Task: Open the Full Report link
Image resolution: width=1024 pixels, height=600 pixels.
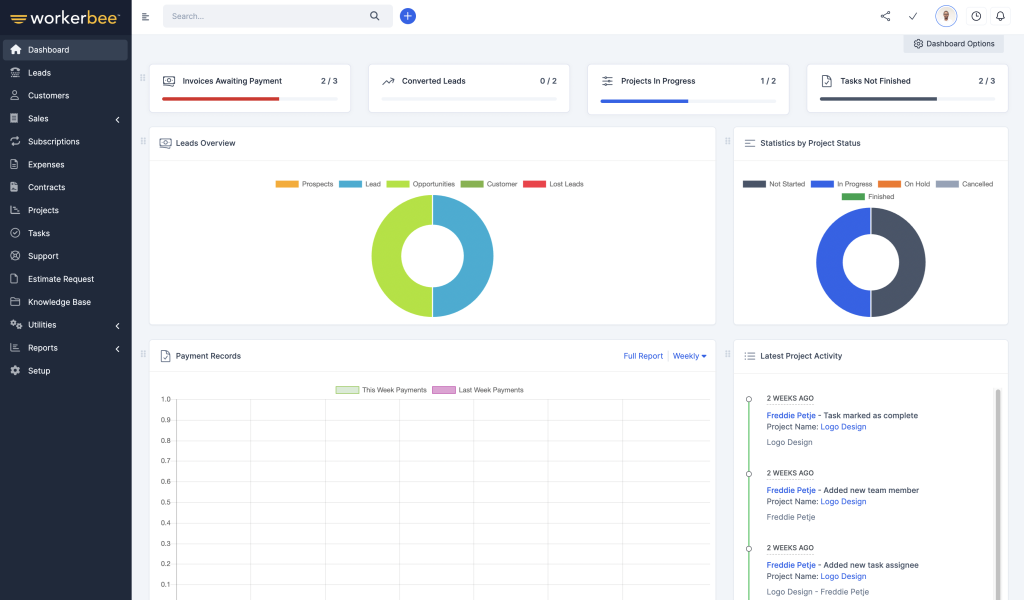Action: tap(643, 355)
